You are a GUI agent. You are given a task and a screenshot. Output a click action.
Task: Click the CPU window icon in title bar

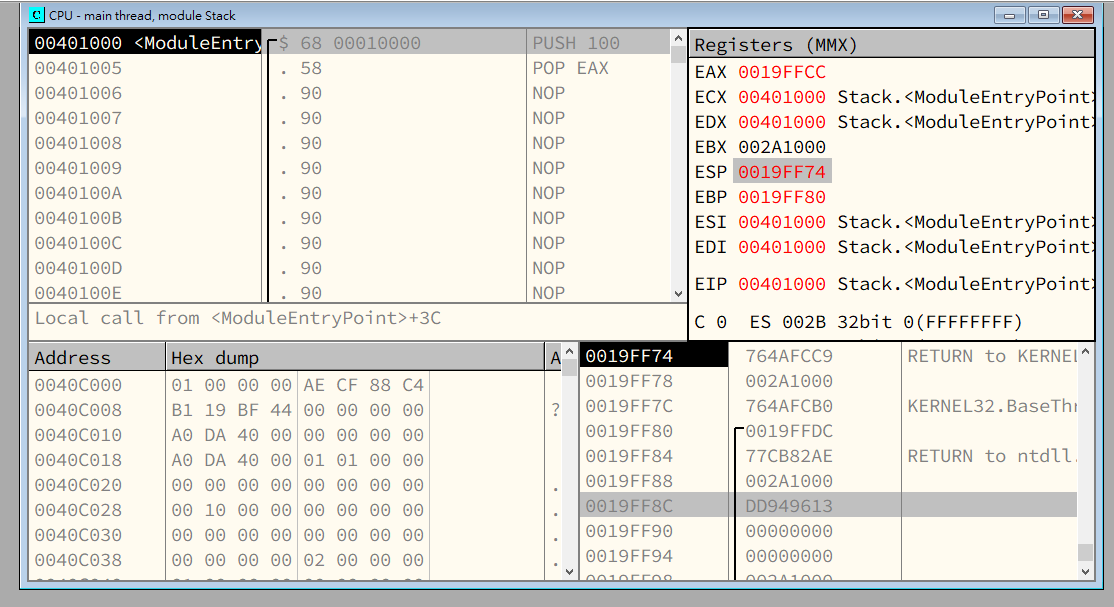tap(37, 15)
